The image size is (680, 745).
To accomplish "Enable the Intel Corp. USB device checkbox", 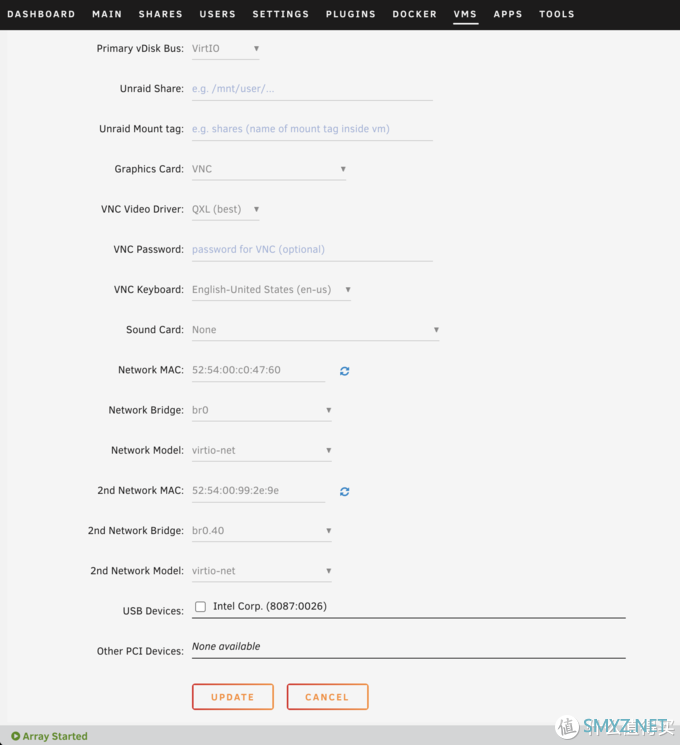I will 201,607.
